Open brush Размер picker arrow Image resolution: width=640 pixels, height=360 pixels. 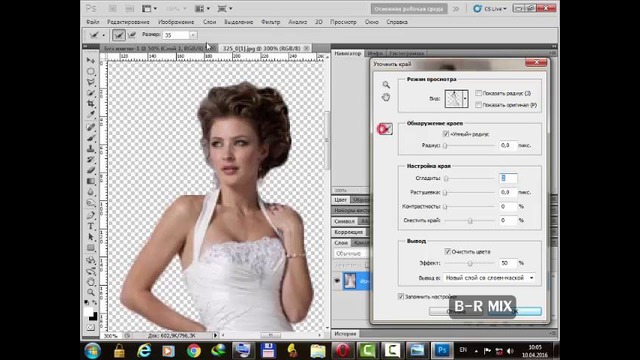(193, 35)
